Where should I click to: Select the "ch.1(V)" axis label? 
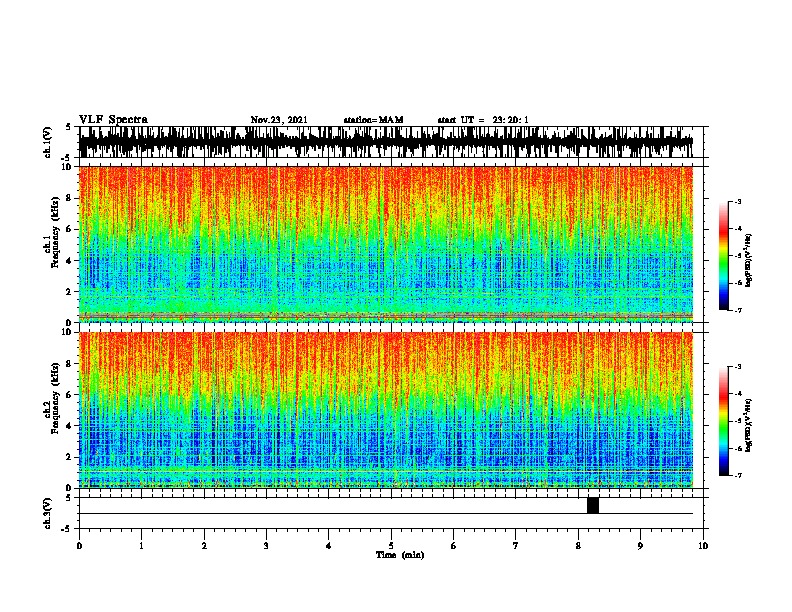[47, 142]
